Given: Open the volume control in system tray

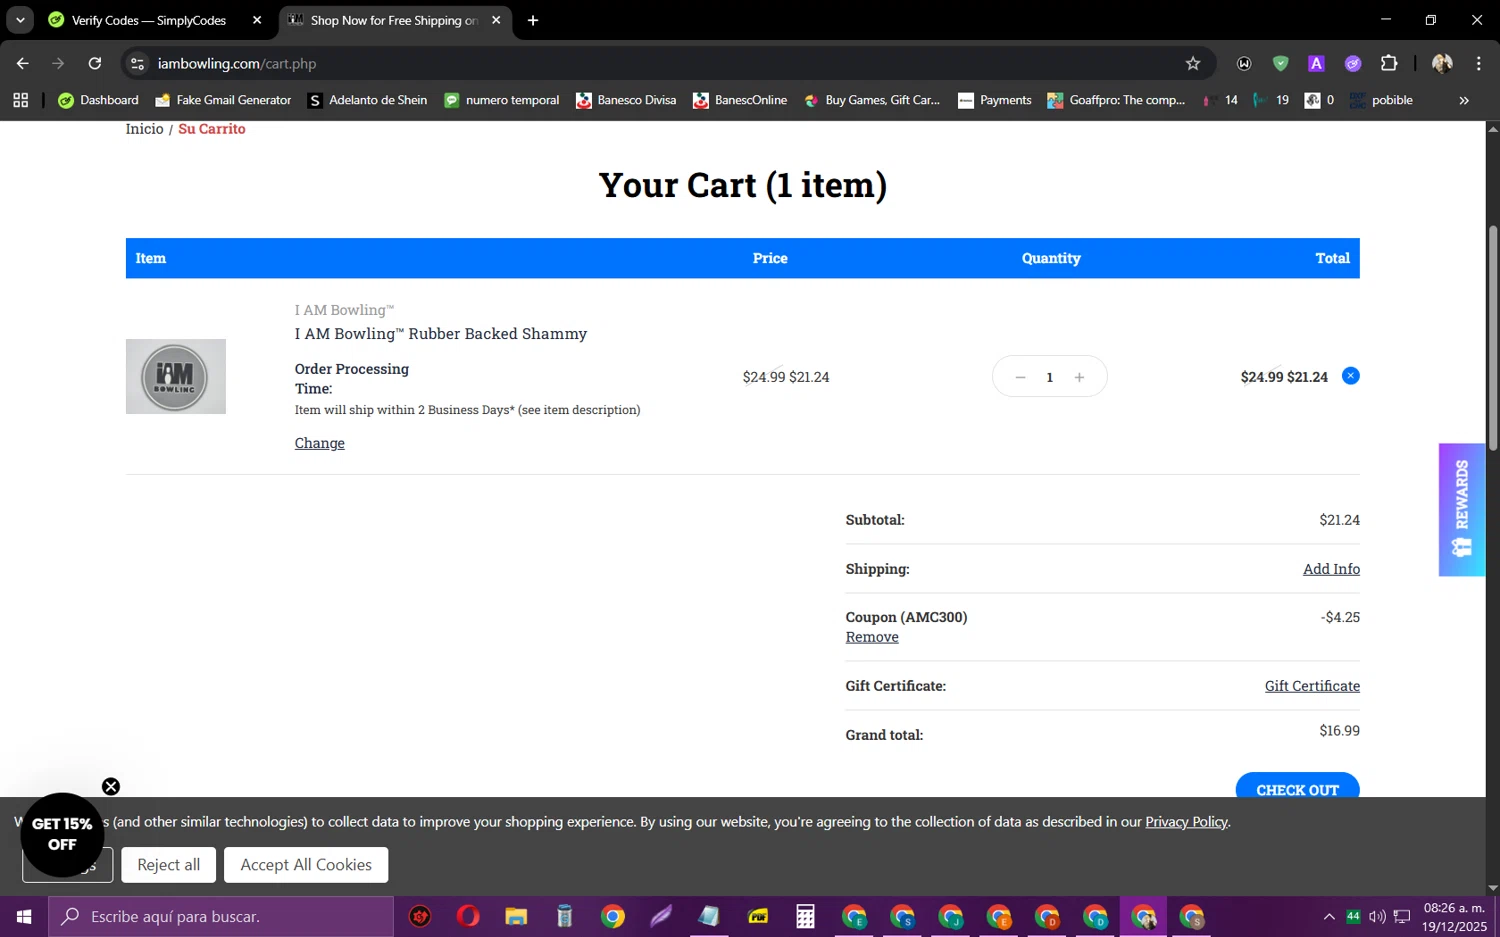Looking at the screenshot, I should tap(1377, 916).
